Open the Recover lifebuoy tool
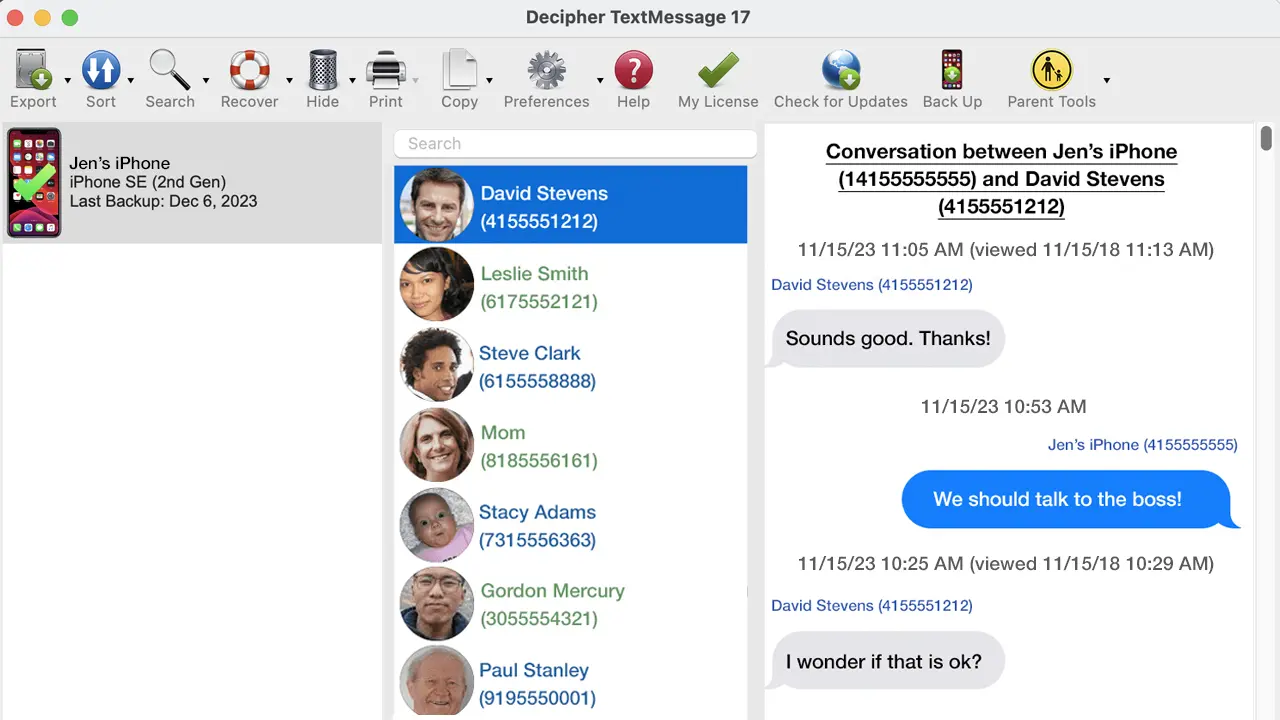The width and height of the screenshot is (1280, 720). coord(249,71)
